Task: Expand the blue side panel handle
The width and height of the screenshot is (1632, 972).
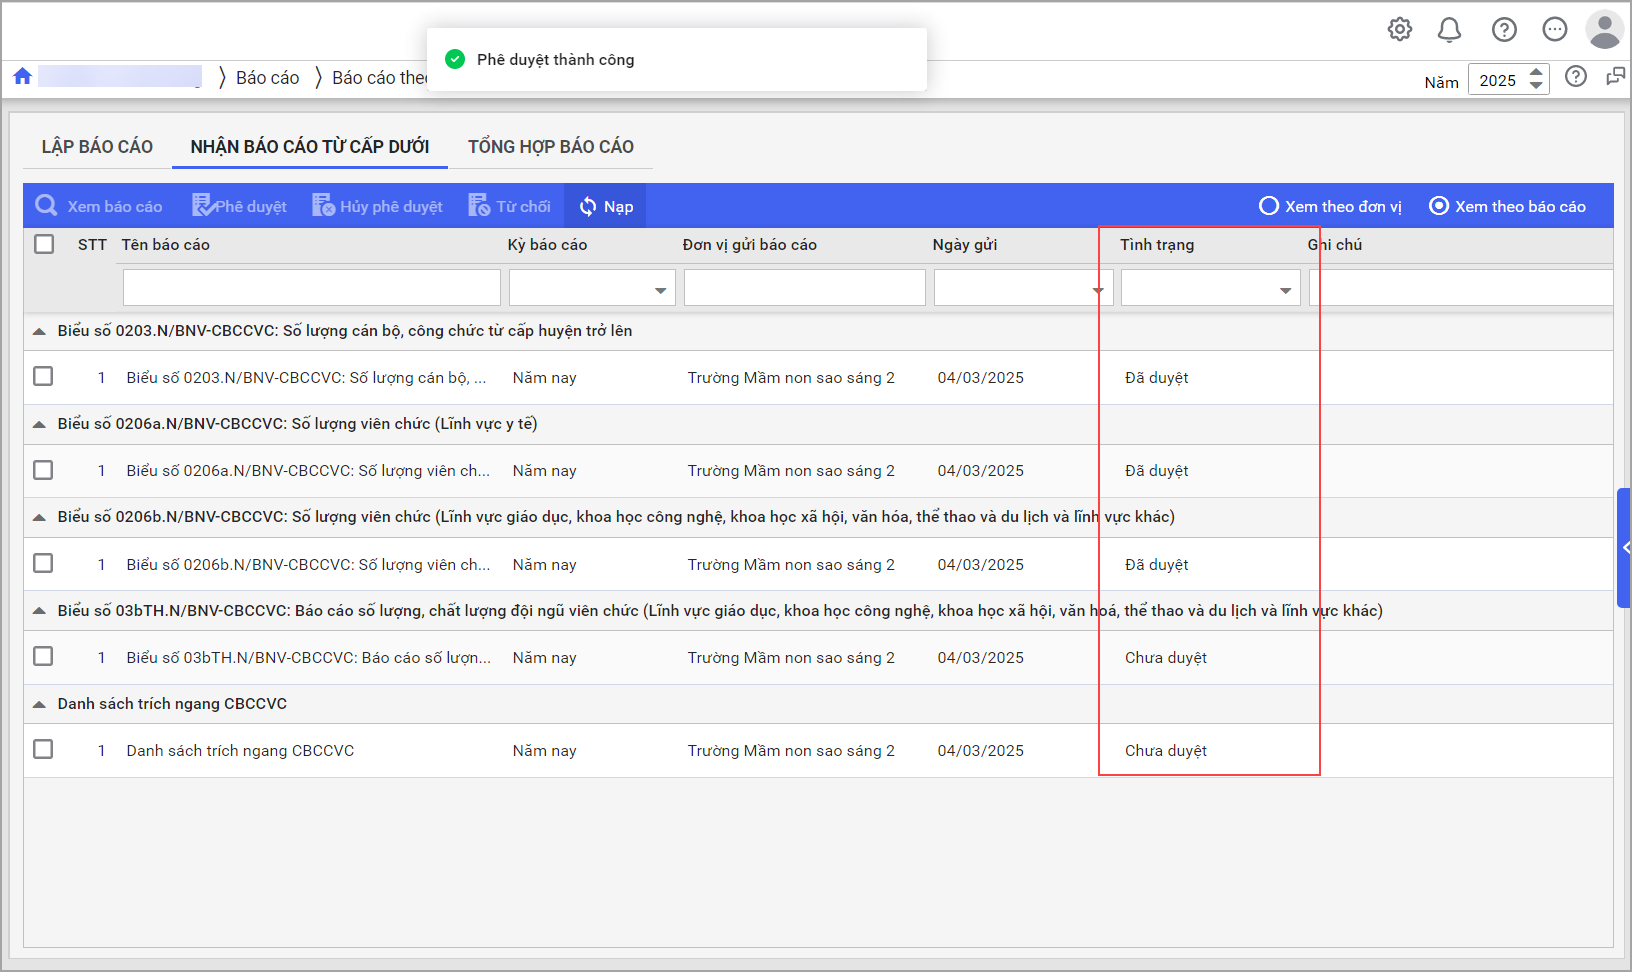Action: click(1624, 547)
